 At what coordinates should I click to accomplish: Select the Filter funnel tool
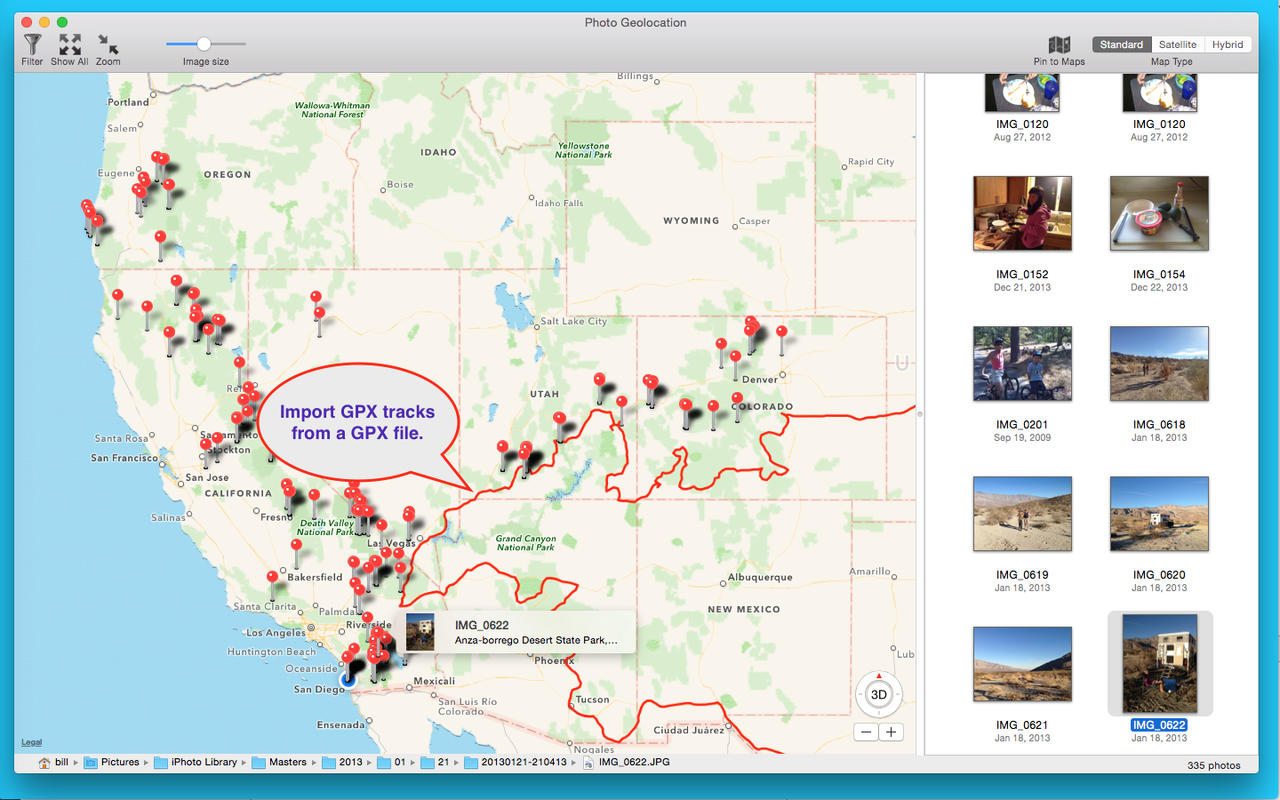pos(31,44)
